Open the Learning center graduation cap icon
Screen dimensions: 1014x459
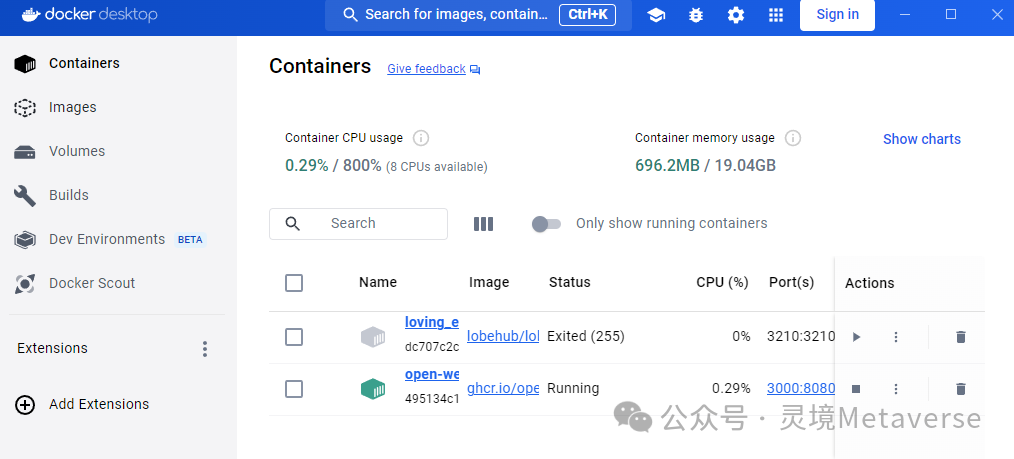tap(656, 15)
